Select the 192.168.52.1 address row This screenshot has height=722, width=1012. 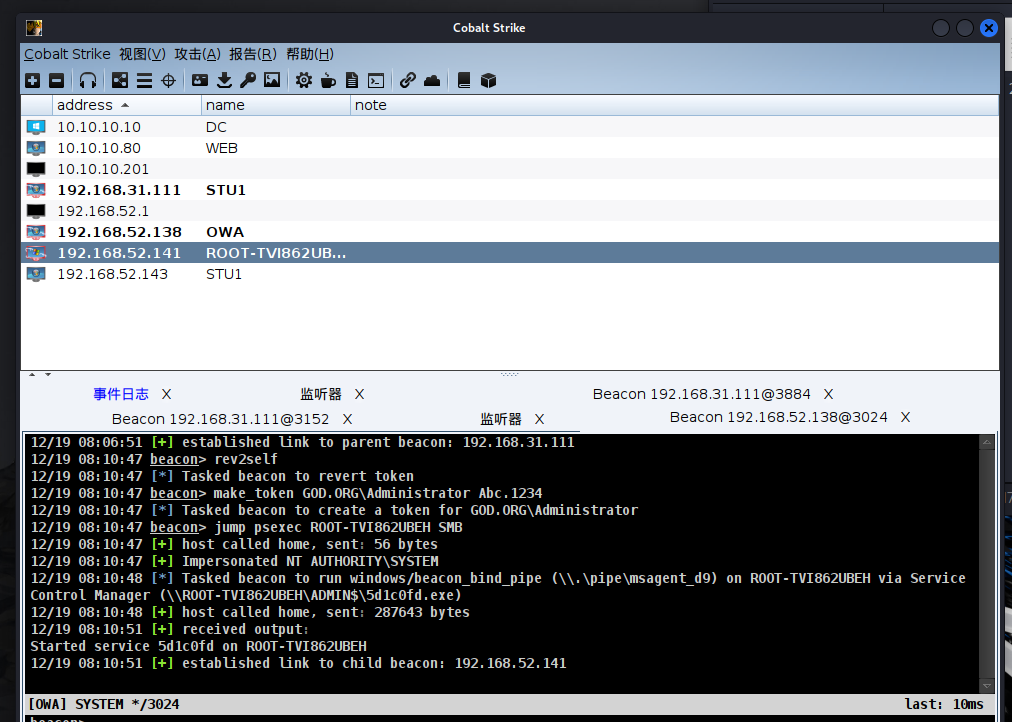pyautogui.click(x=510, y=211)
